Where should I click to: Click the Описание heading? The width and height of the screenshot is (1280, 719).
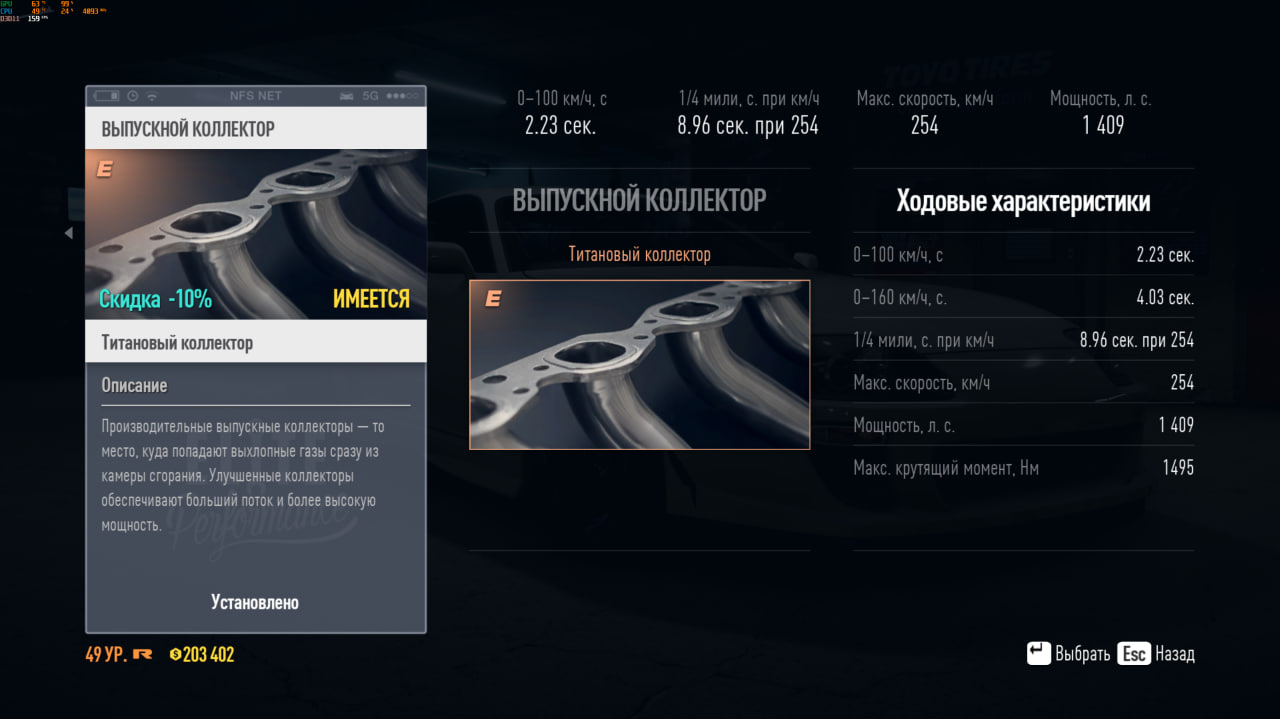tap(134, 385)
